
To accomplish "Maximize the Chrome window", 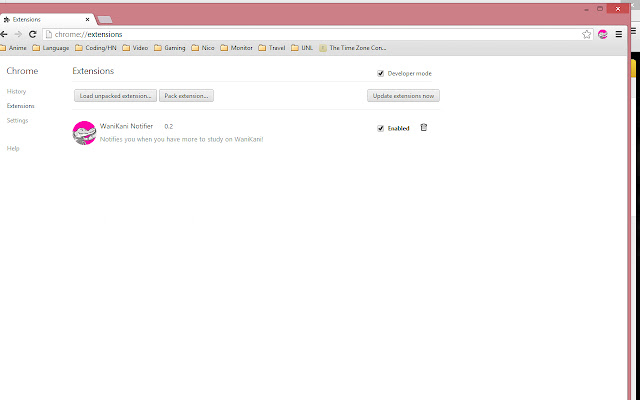I will [x=600, y=9].
